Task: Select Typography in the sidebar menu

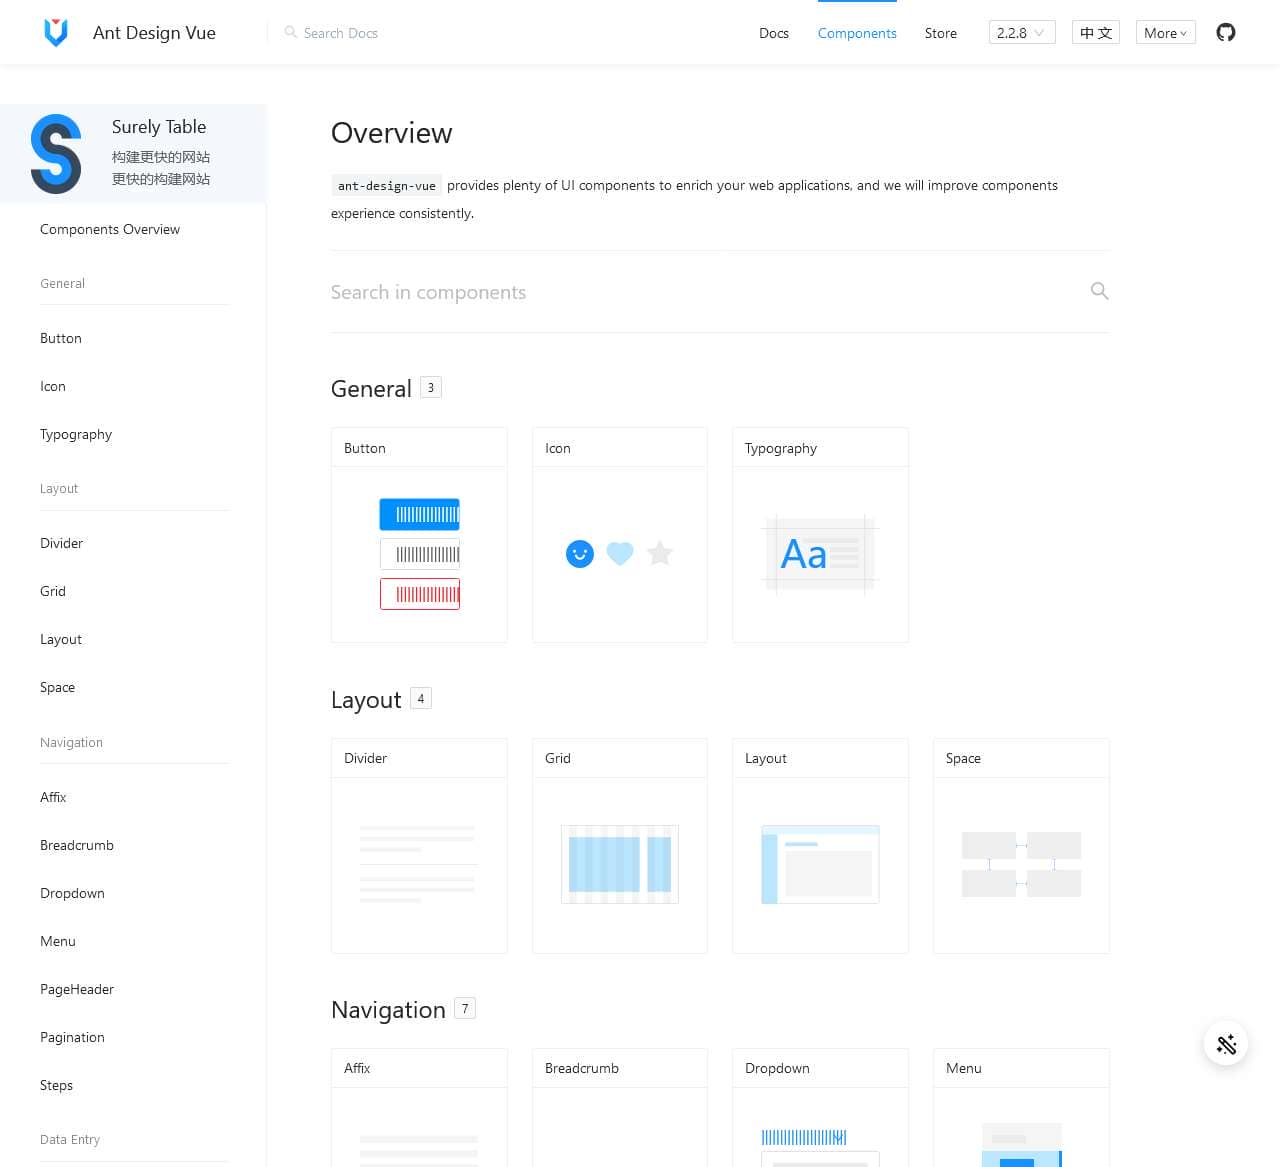Action: tap(76, 434)
